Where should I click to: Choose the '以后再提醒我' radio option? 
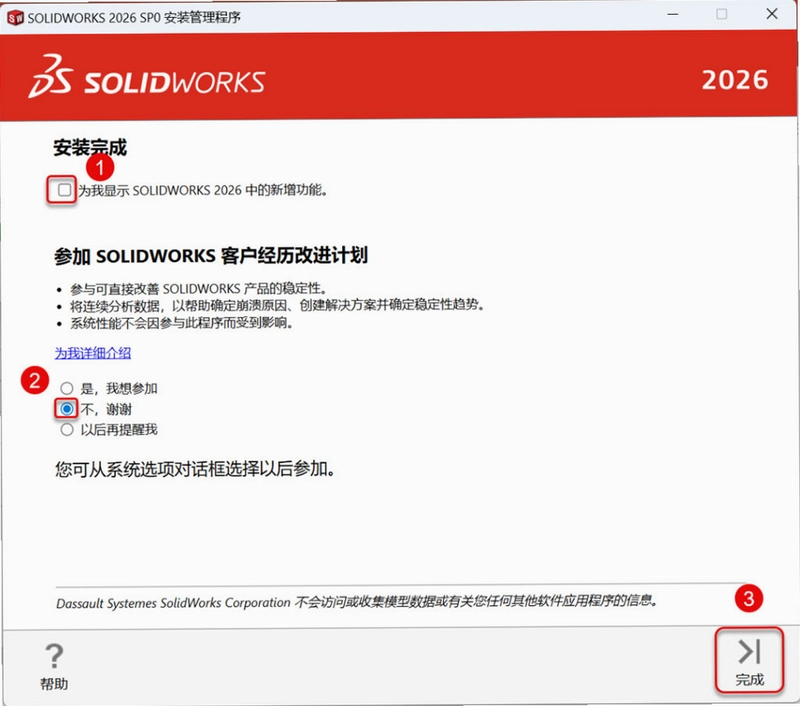pos(67,430)
